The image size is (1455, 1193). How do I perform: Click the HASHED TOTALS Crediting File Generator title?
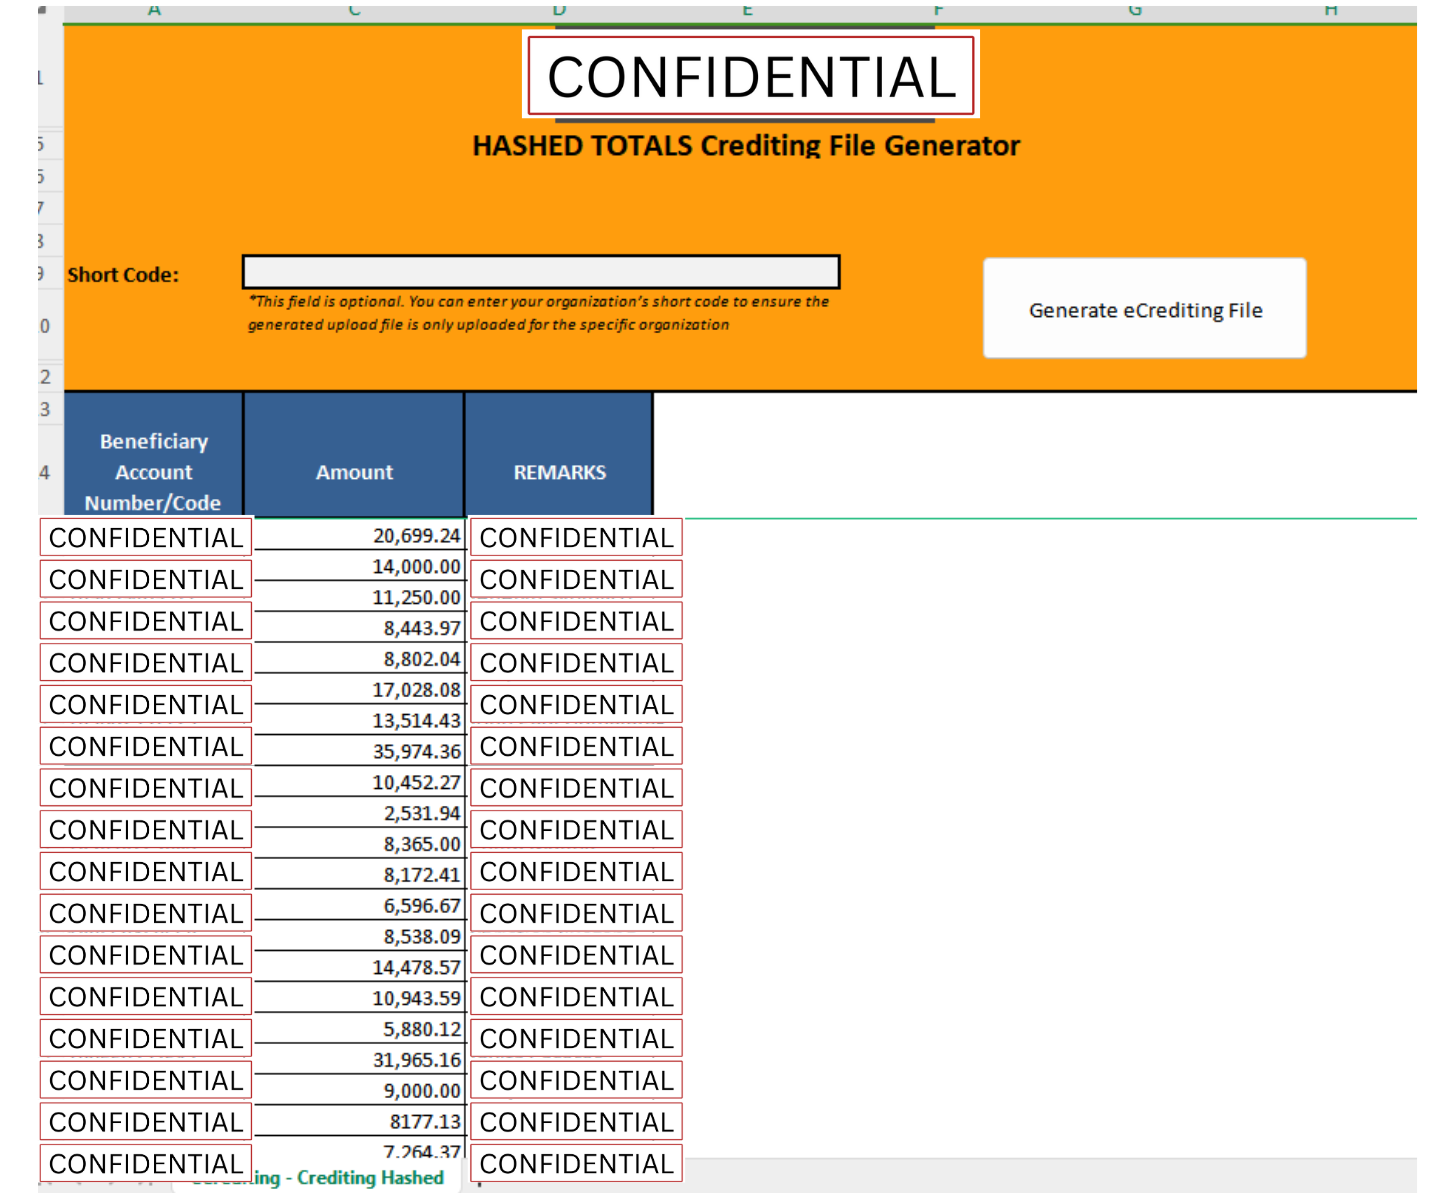tap(746, 146)
